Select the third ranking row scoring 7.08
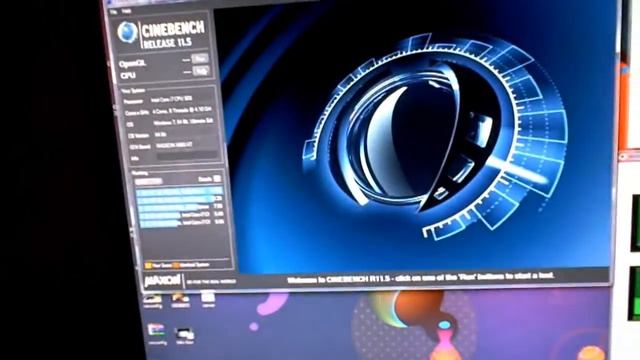This screenshot has height=360, width=640. pyautogui.click(x=181, y=207)
